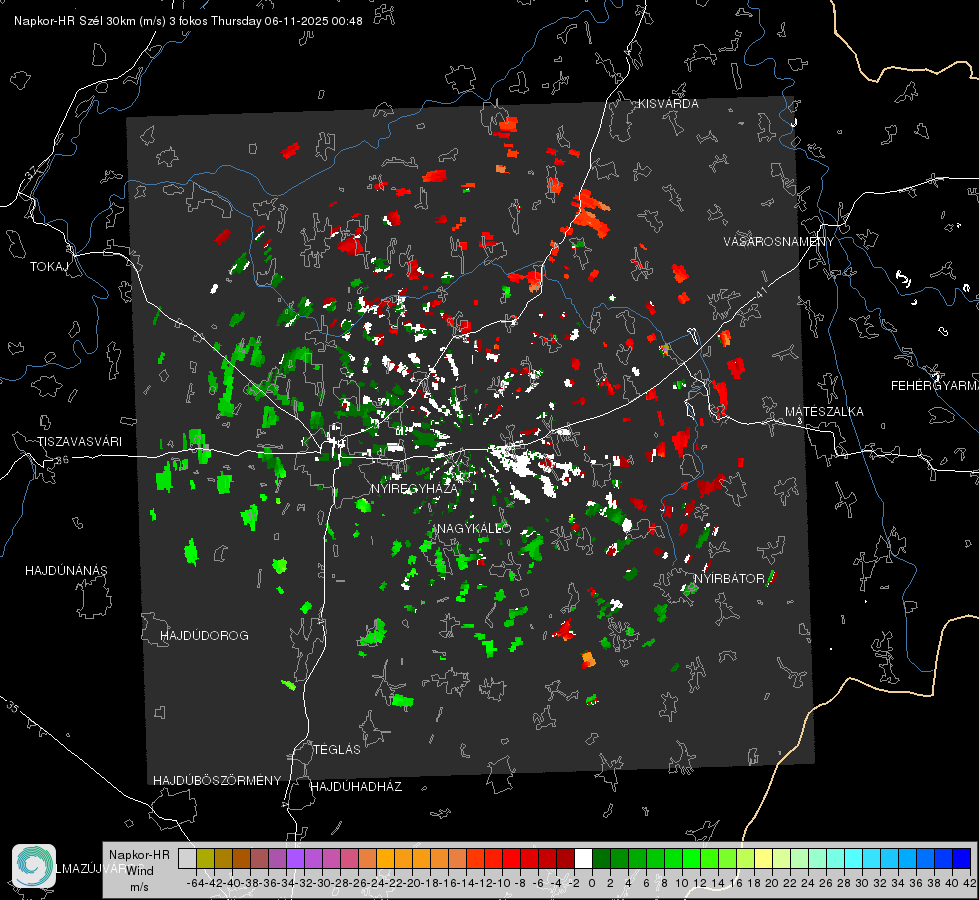The height and width of the screenshot is (900, 979).
Task: Click the swirl logo icon
Action: (x=34, y=866)
